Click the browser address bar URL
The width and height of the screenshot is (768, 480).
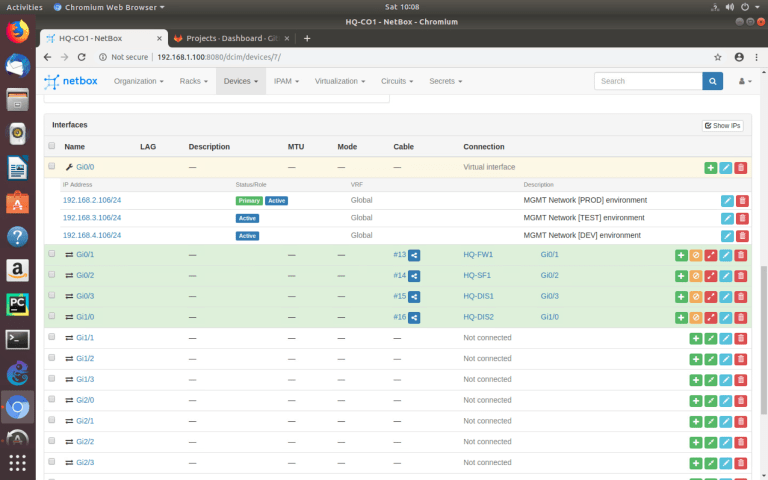[x=219, y=57]
